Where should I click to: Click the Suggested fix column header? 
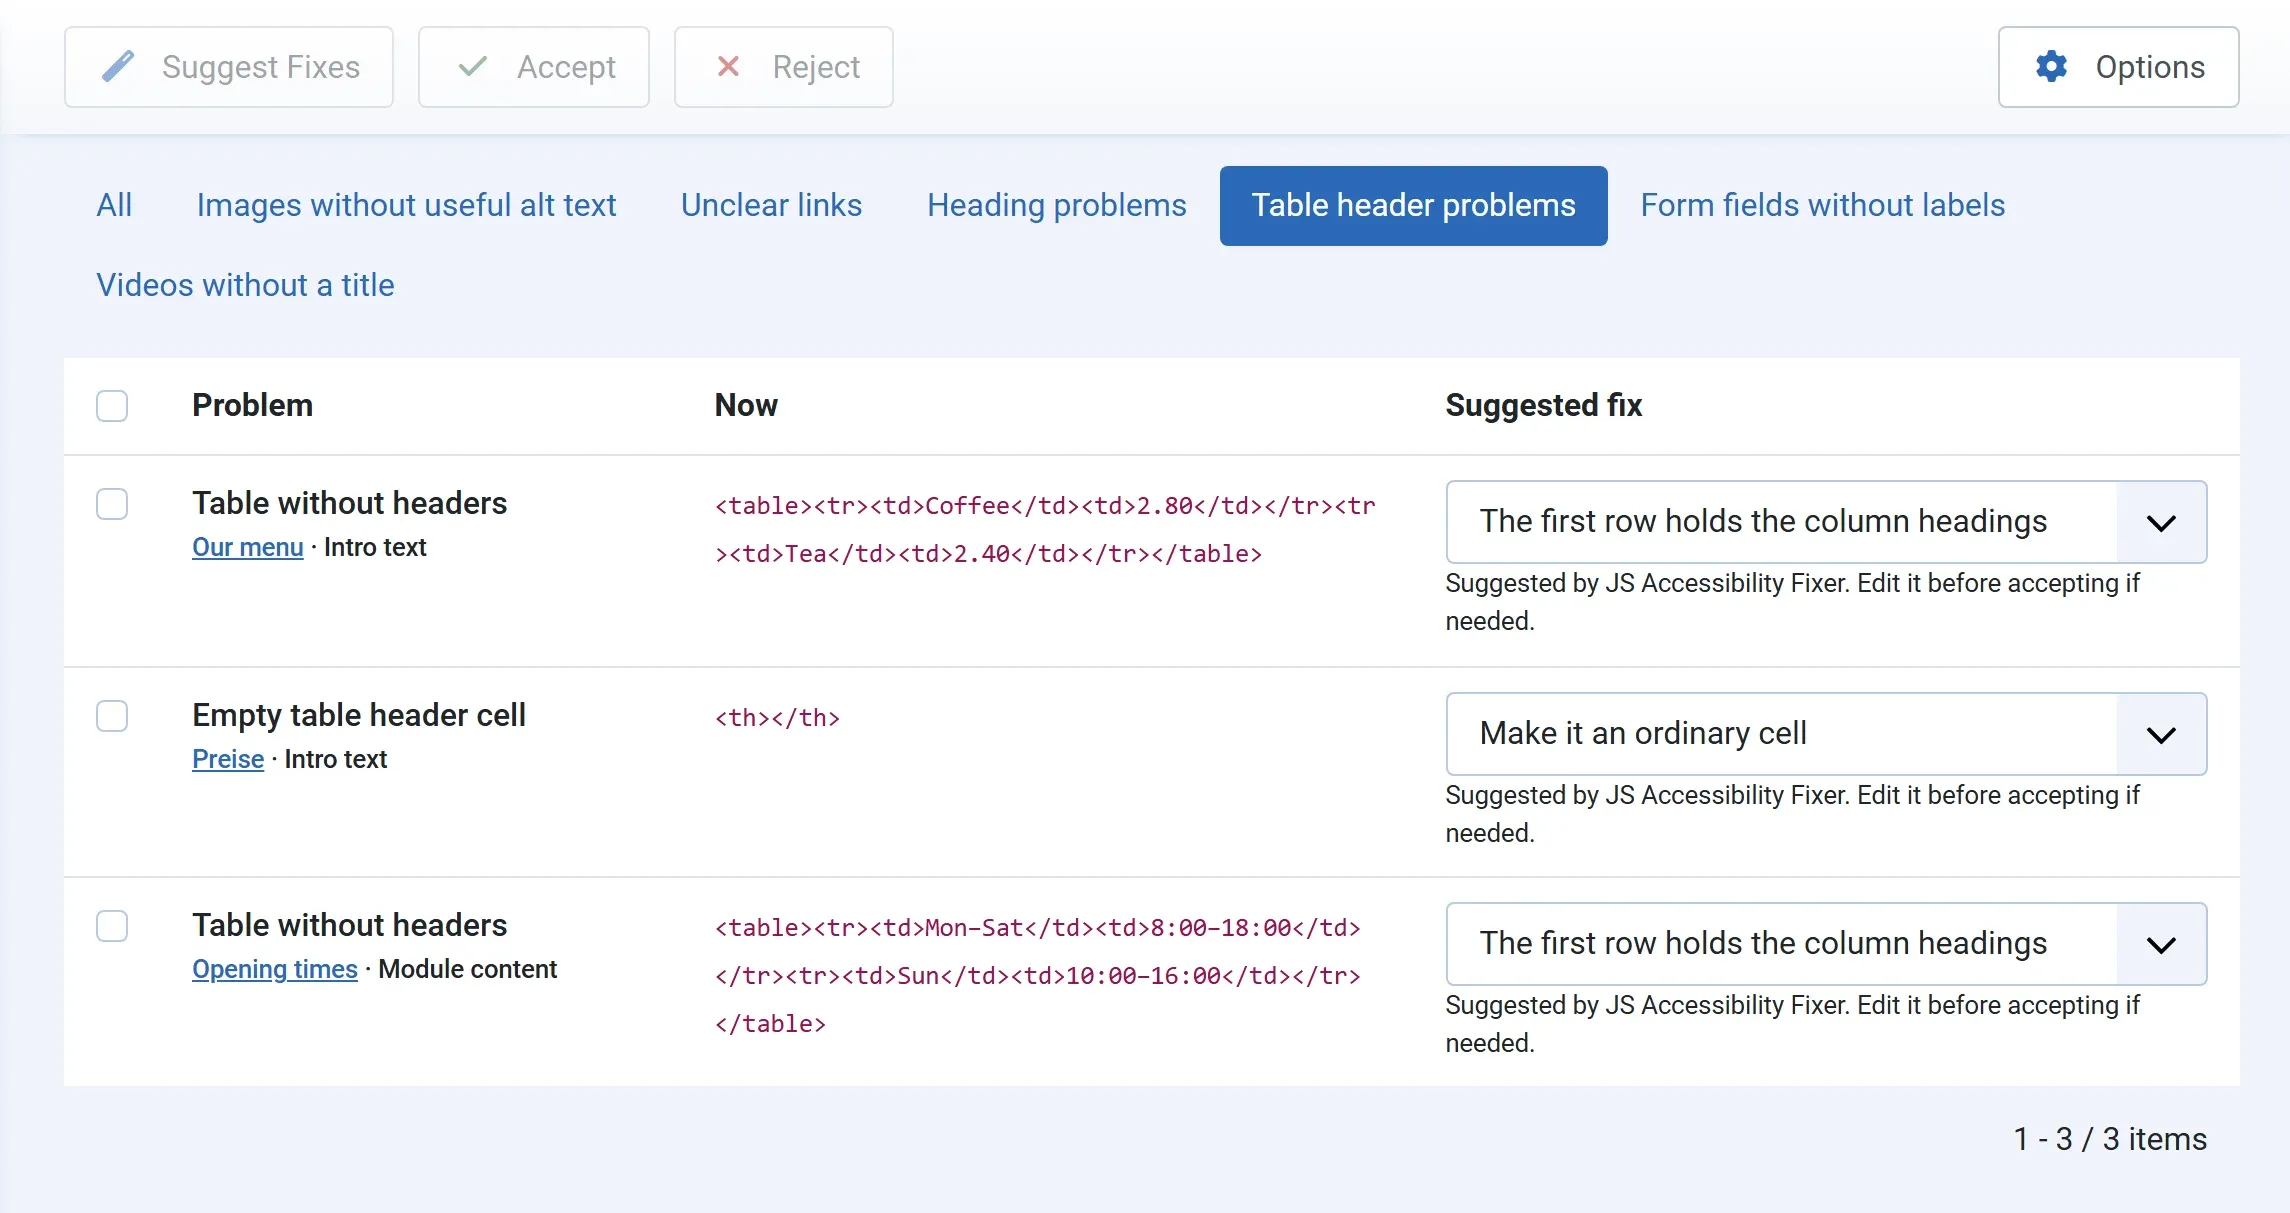coord(1543,405)
